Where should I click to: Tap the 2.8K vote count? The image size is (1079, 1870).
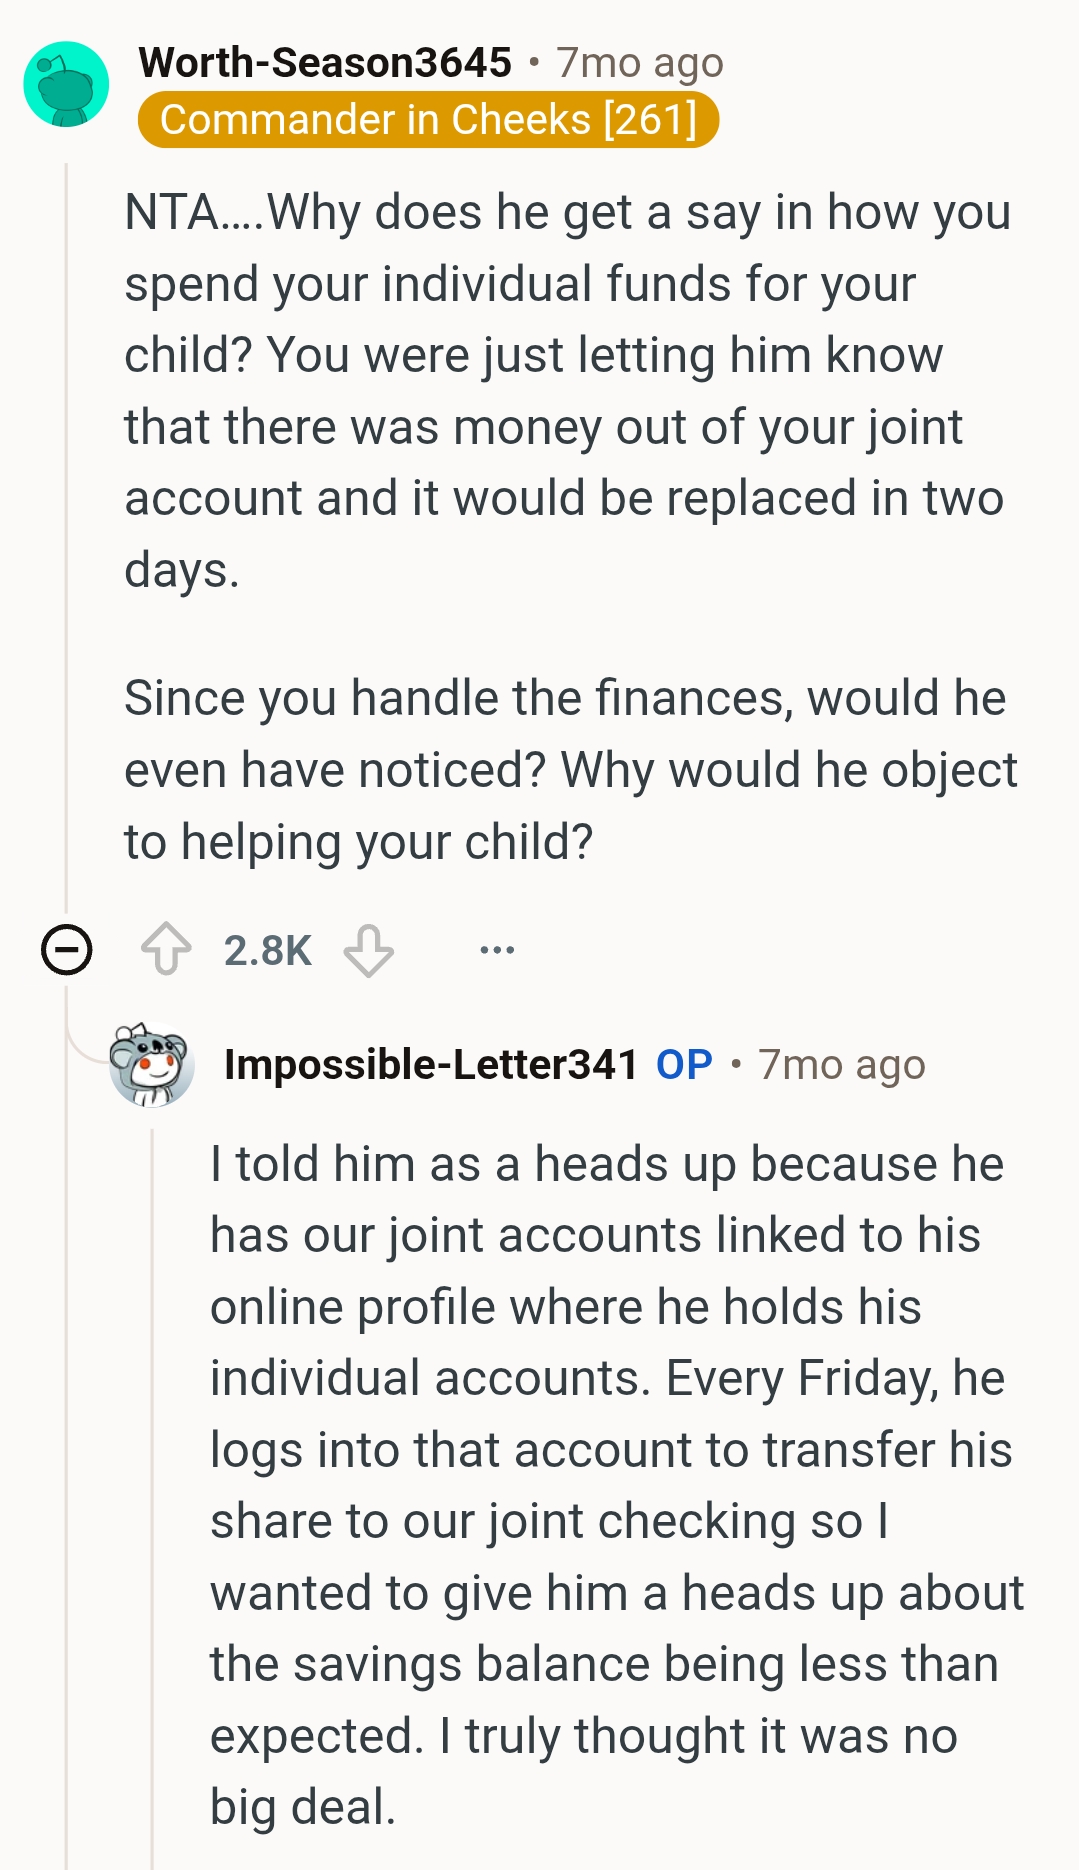[x=267, y=950]
